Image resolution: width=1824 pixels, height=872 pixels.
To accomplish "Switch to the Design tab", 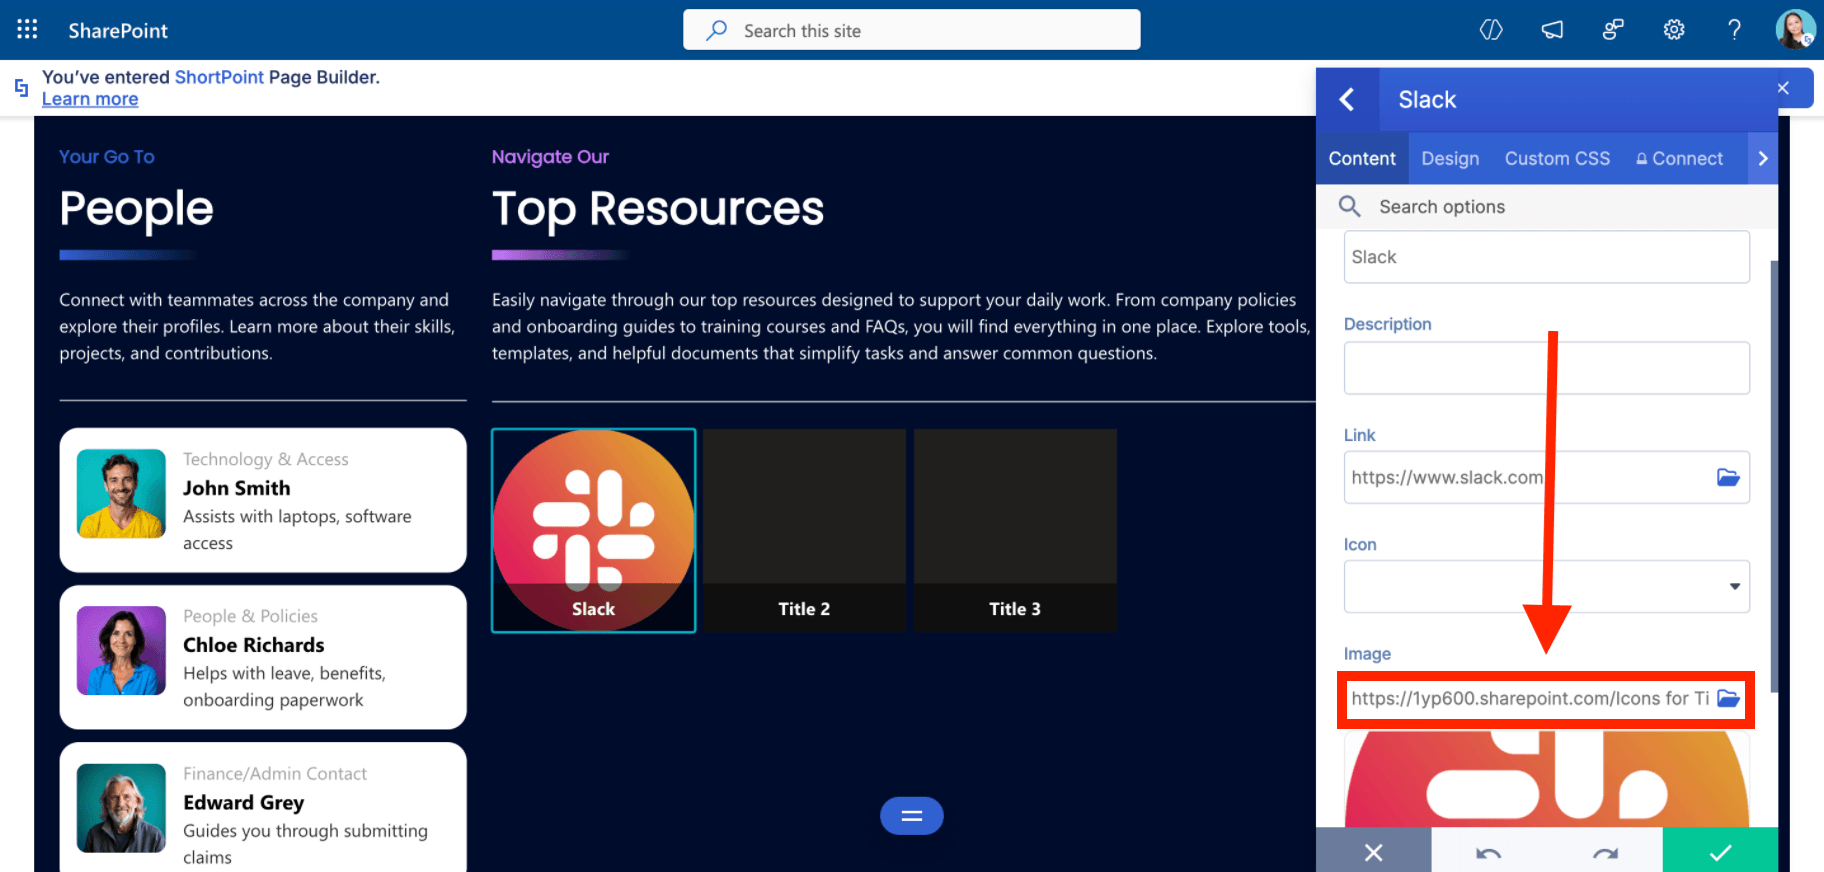I will (1450, 158).
